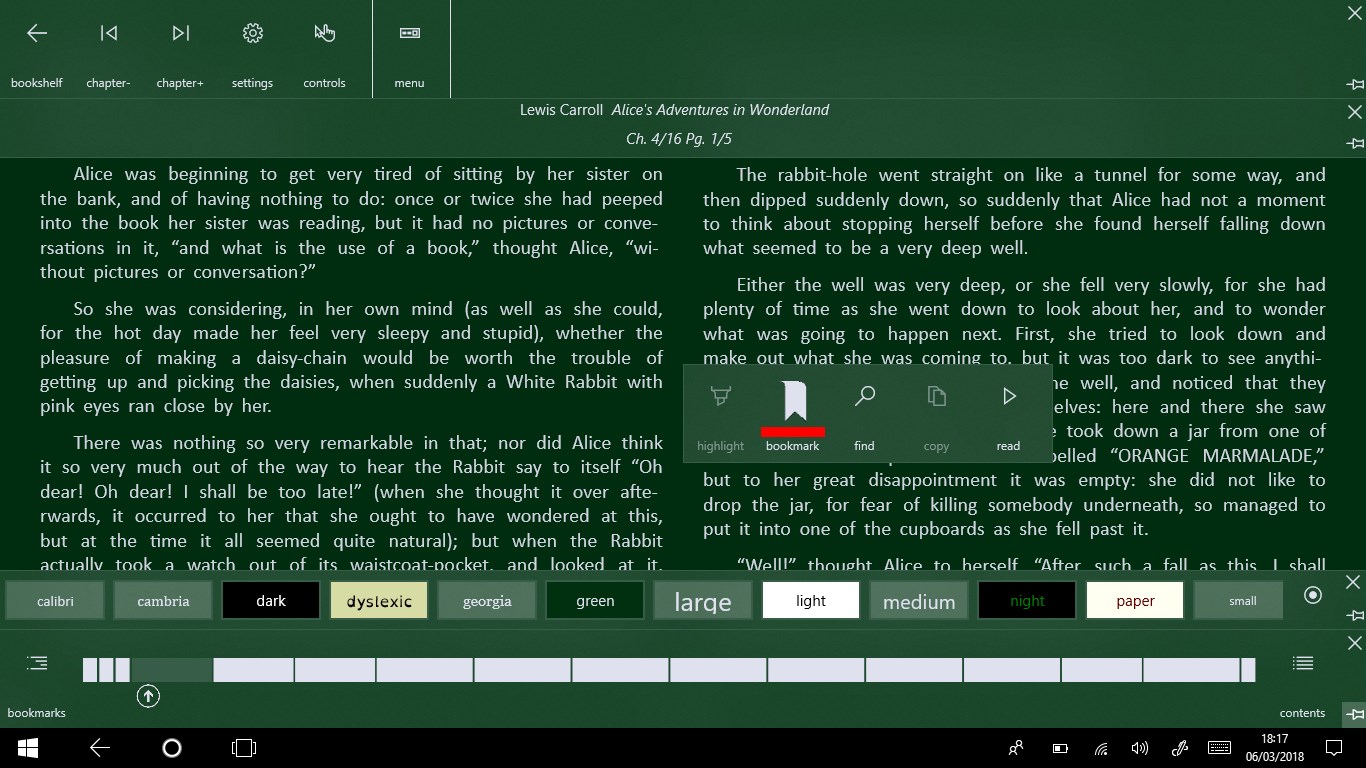
Task: Switch font to calibri
Action: [55, 600]
